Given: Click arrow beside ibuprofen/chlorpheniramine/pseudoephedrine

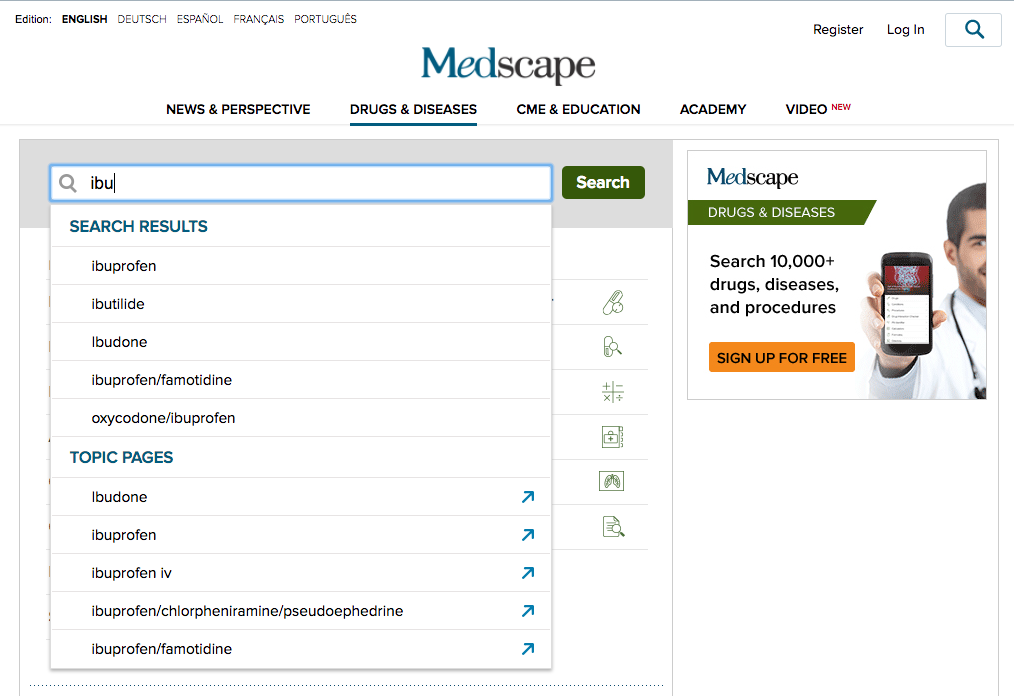Looking at the screenshot, I should 528,611.
